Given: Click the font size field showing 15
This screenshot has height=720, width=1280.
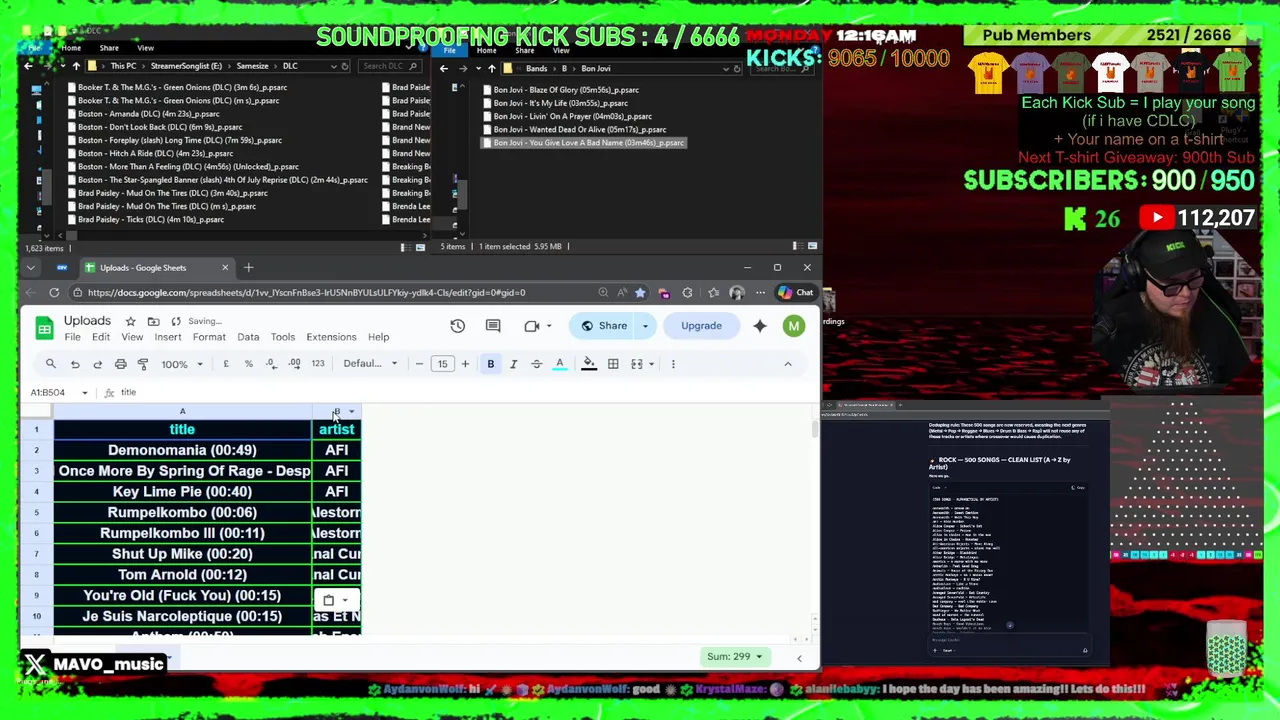Looking at the screenshot, I should [442, 364].
